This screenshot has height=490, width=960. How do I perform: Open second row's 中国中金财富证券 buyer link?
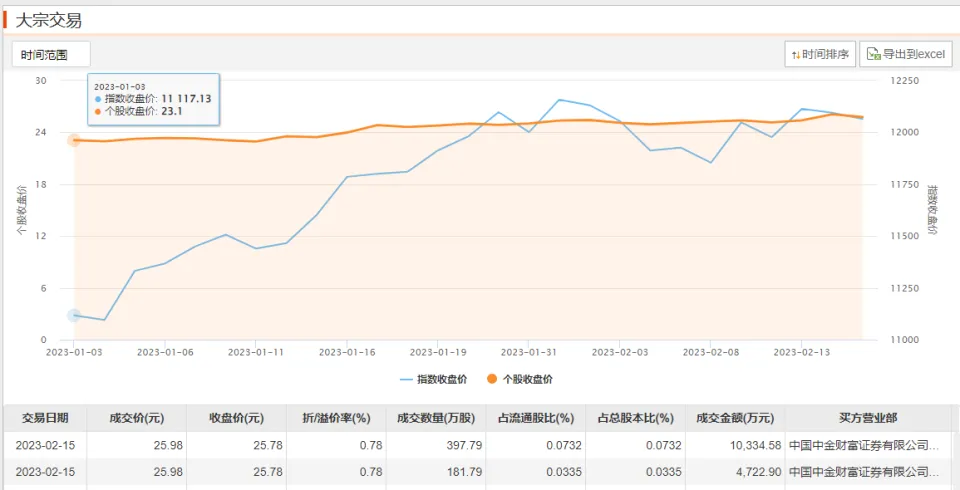[x=864, y=472]
